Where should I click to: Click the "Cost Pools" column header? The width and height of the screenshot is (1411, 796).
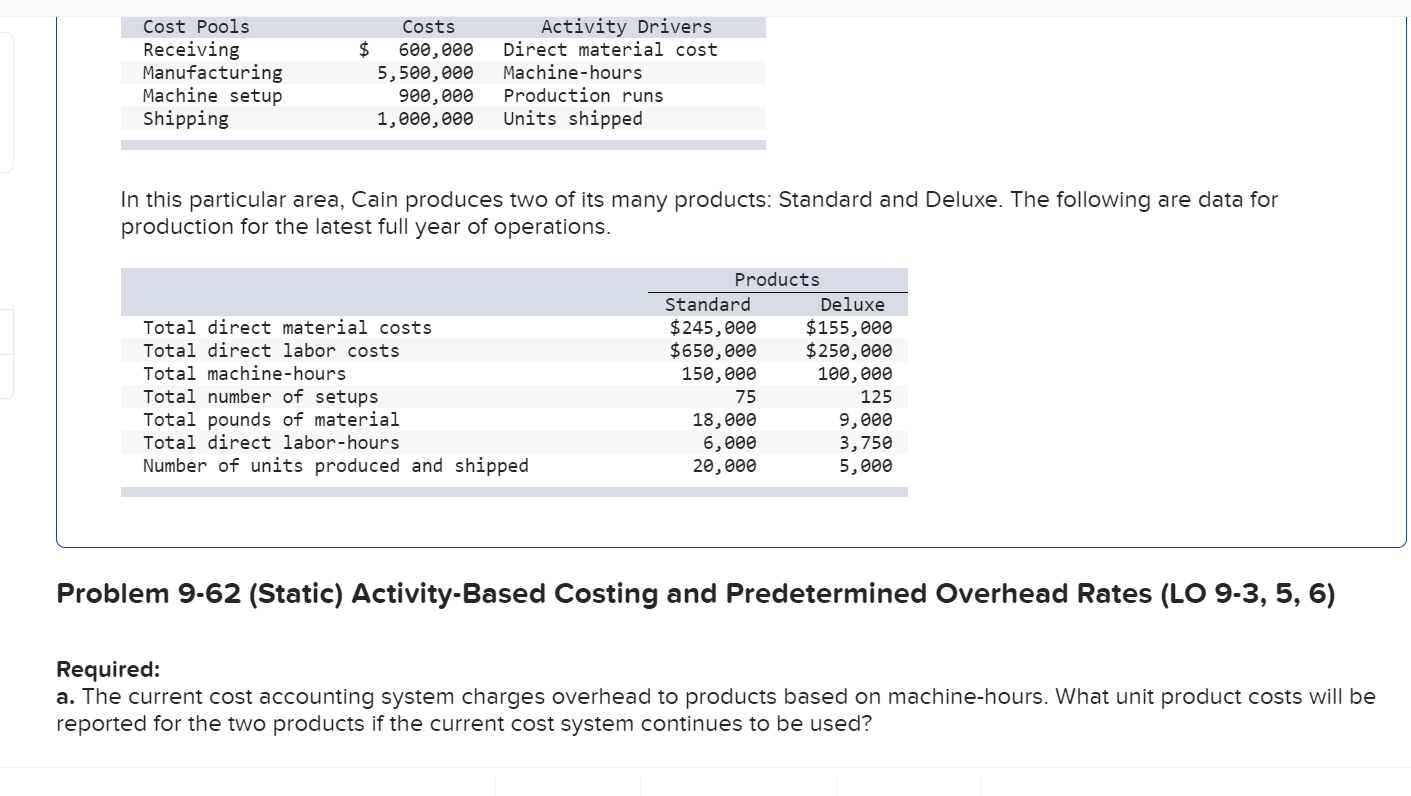[x=196, y=27]
